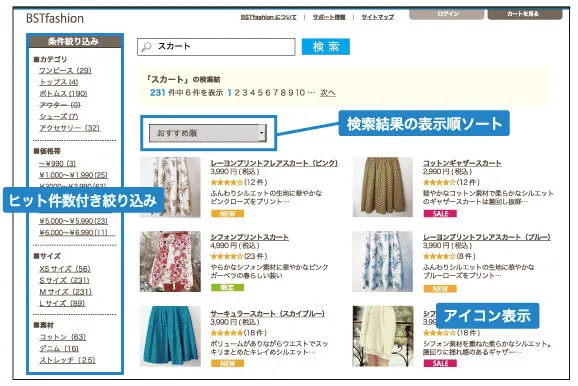The height and width of the screenshot is (386, 578).
Task: Click star rating of コットンギャザースカート
Action: (x=439, y=182)
